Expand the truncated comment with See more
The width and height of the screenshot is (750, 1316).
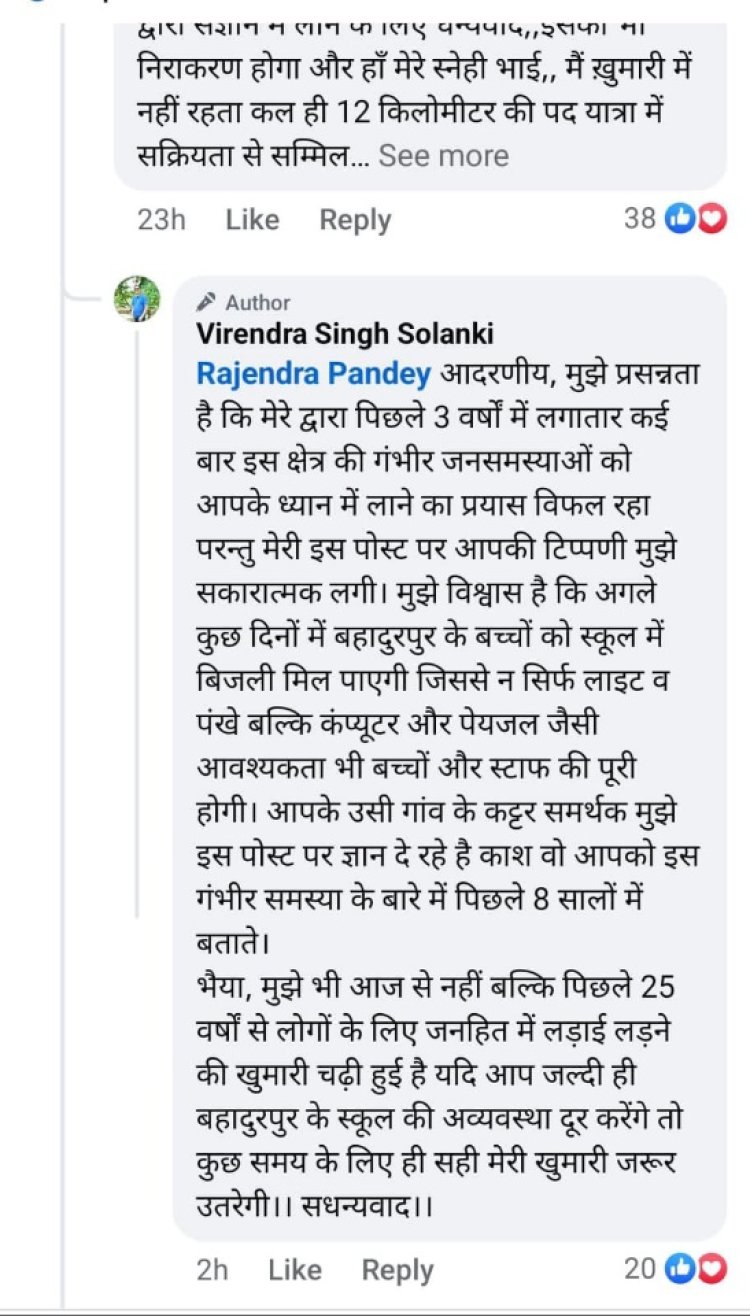pos(443,156)
